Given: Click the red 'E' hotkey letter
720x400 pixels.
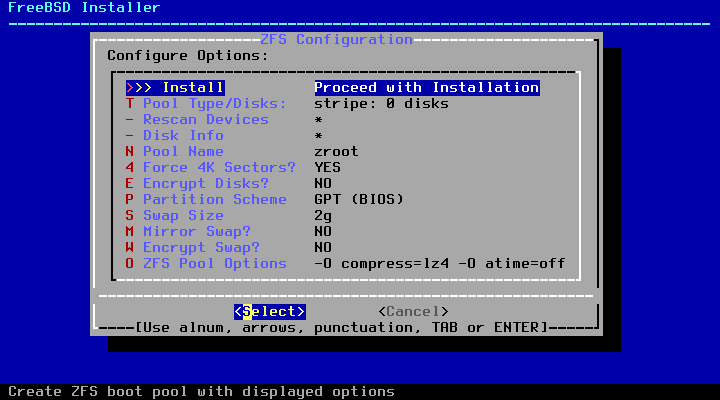Looking at the screenshot, I should [129, 183].
